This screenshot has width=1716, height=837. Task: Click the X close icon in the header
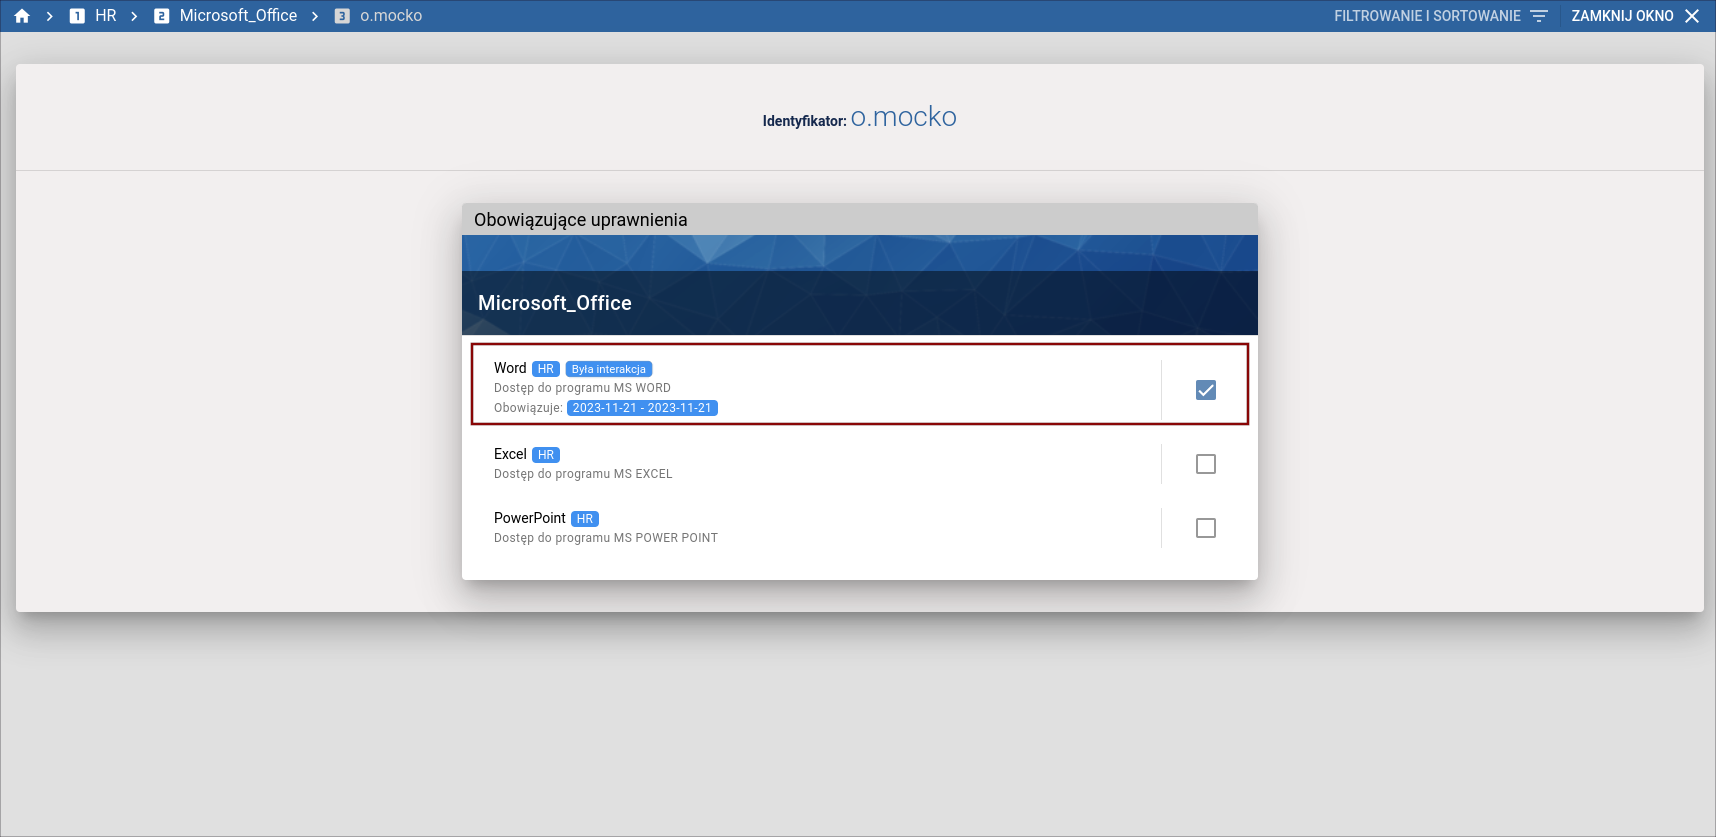click(x=1692, y=16)
